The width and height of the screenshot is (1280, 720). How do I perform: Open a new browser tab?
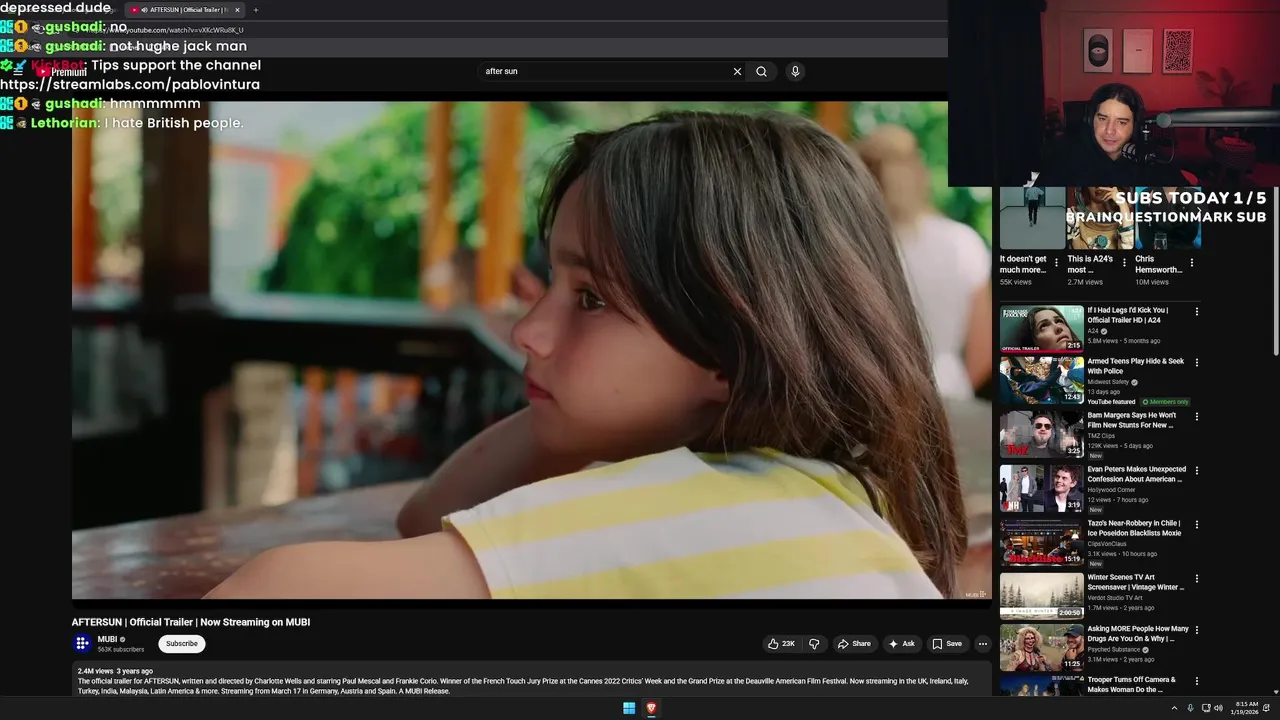(255, 10)
